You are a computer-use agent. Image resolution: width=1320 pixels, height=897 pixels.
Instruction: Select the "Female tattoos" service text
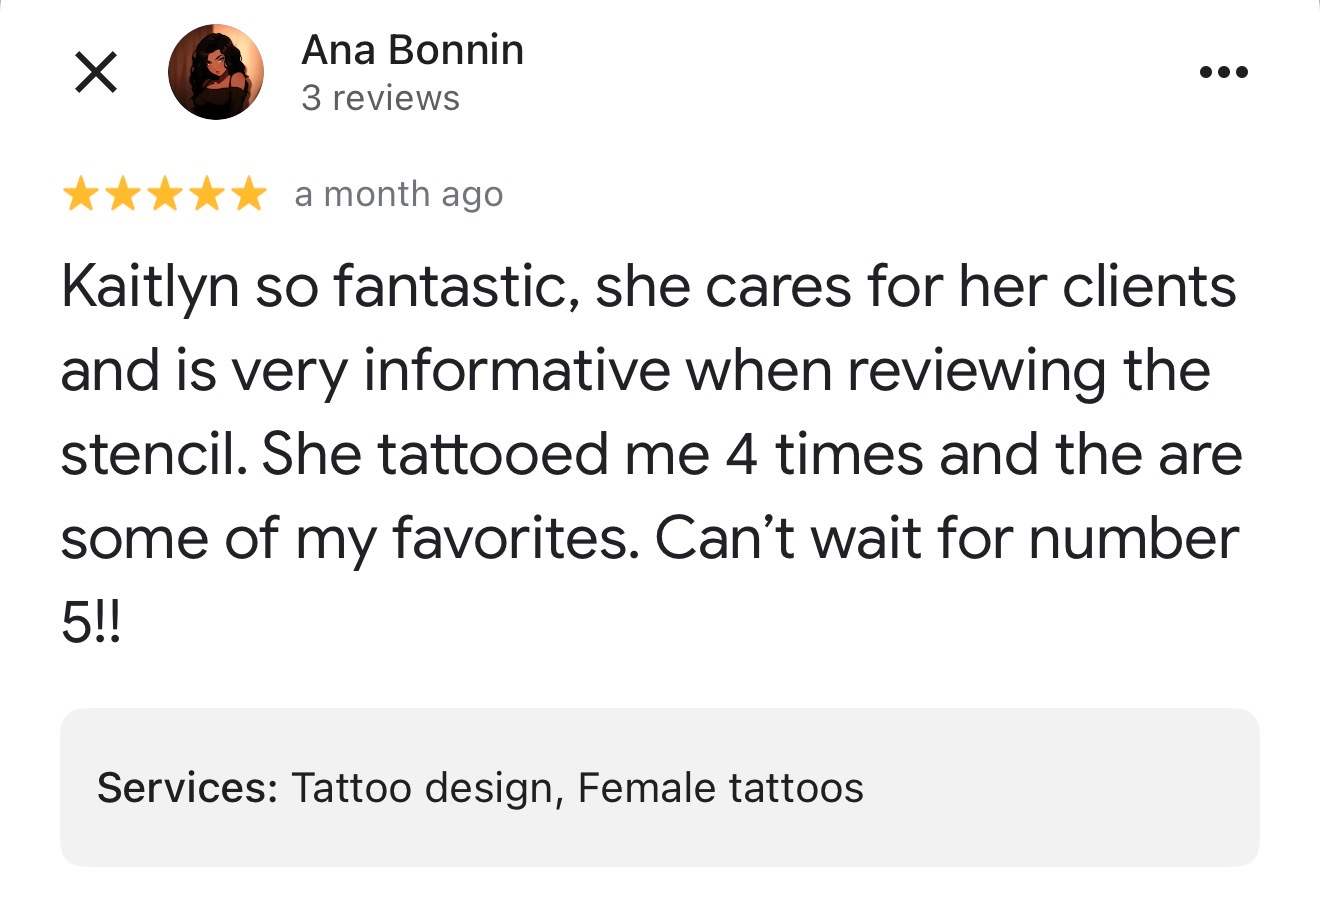(x=720, y=788)
